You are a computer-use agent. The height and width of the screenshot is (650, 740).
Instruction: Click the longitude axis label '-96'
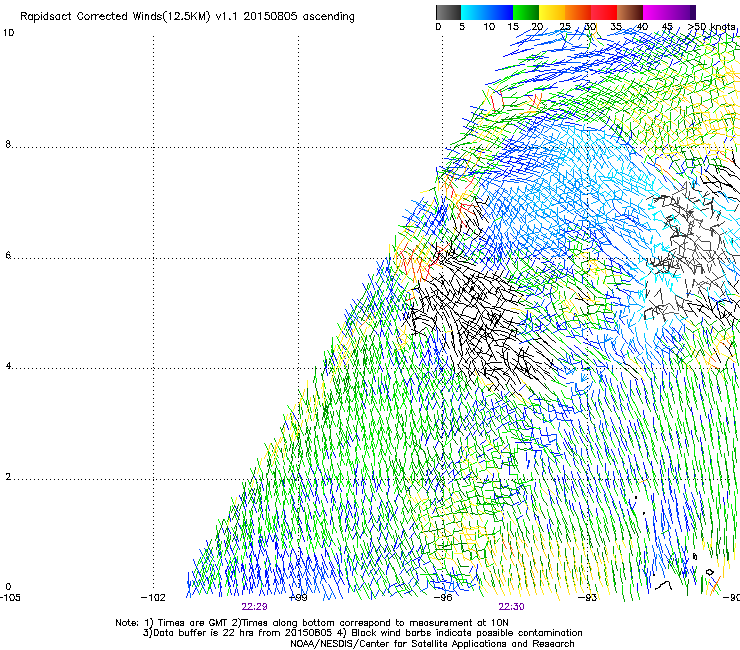pos(443,598)
